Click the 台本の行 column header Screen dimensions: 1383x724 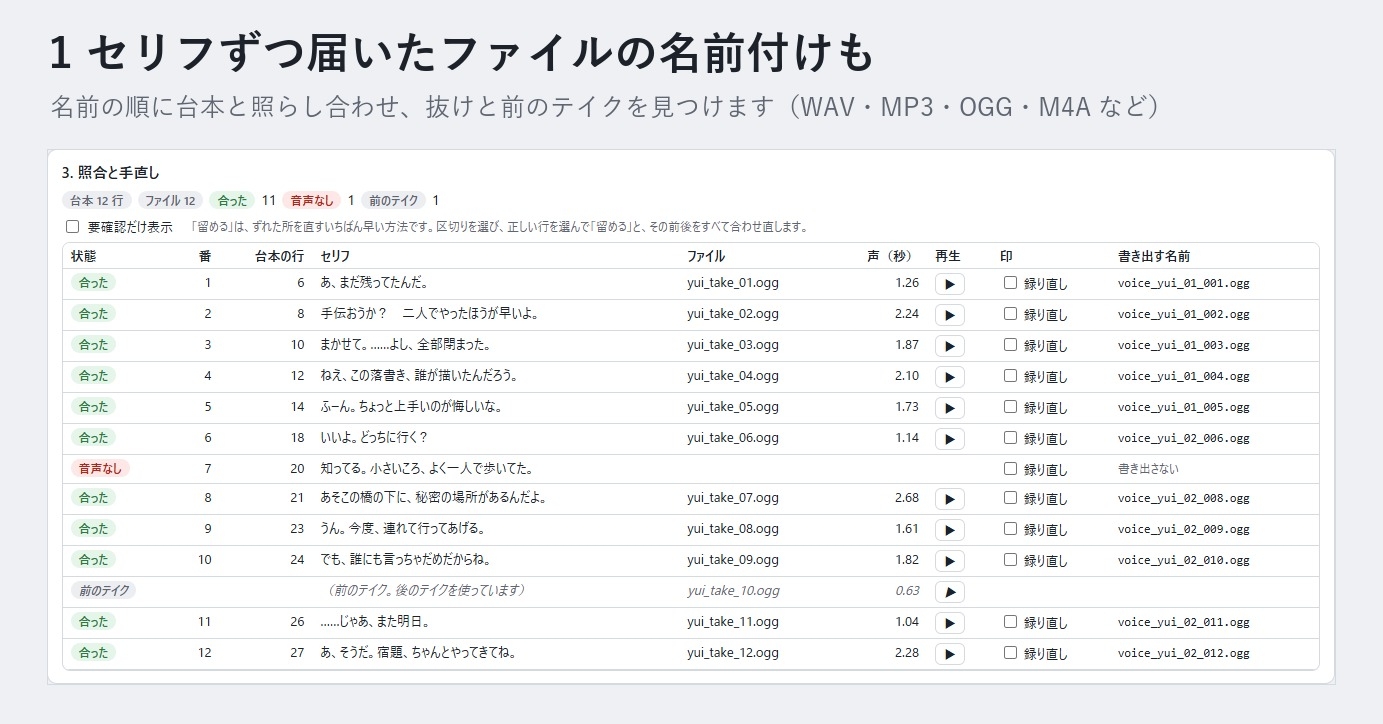280,257
